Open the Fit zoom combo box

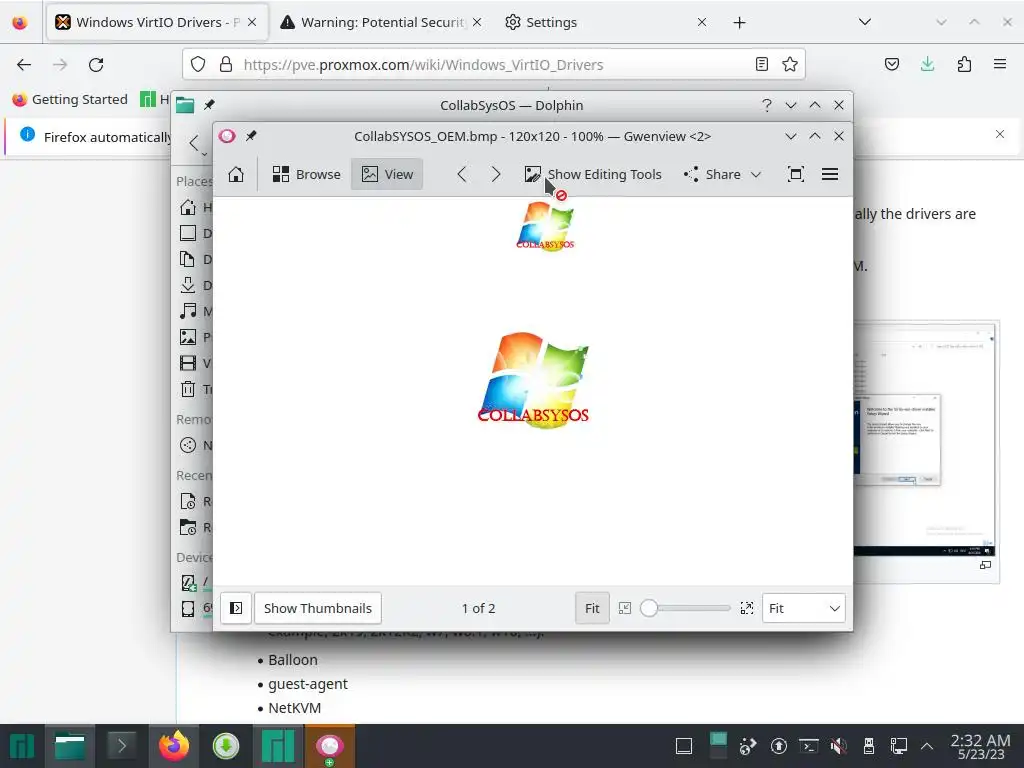[804, 608]
